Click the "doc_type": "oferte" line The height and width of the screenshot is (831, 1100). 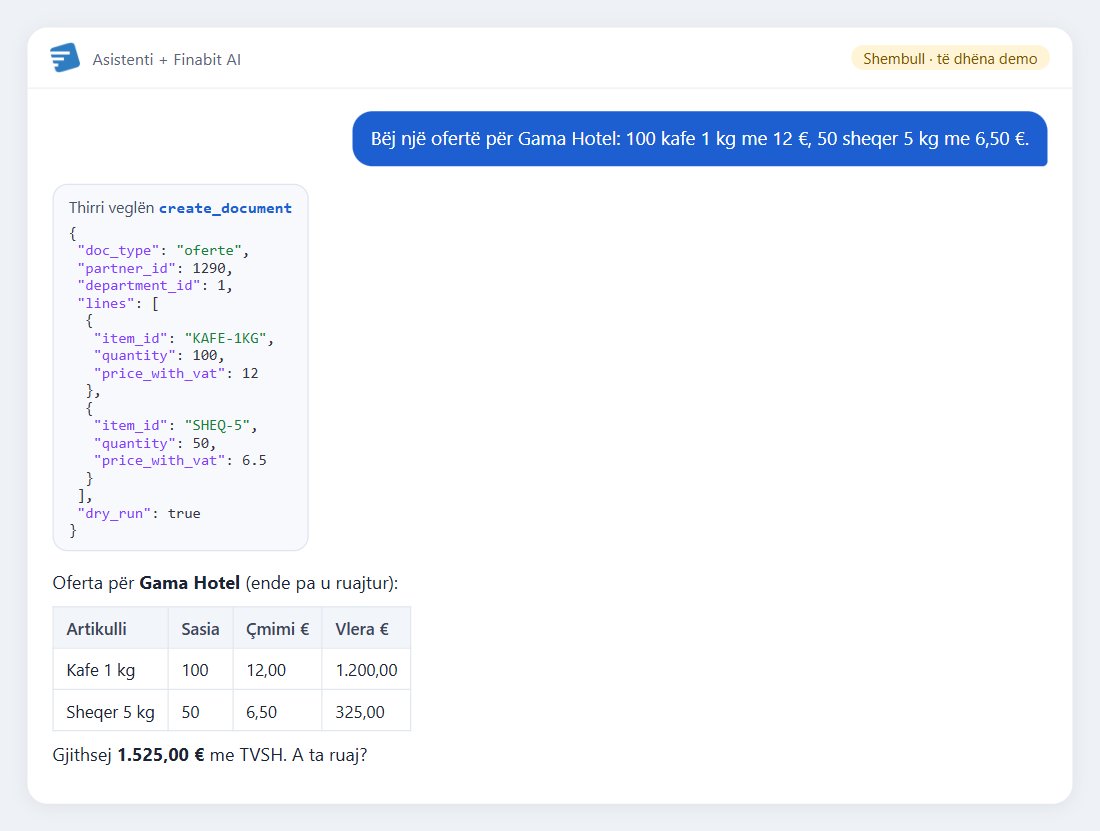pyautogui.click(x=163, y=250)
